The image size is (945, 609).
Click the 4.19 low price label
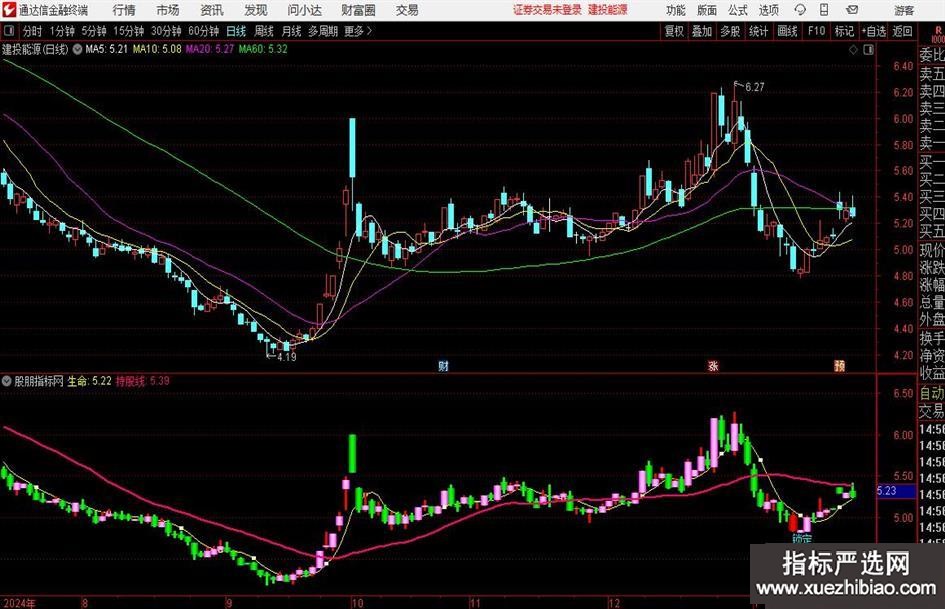point(287,357)
